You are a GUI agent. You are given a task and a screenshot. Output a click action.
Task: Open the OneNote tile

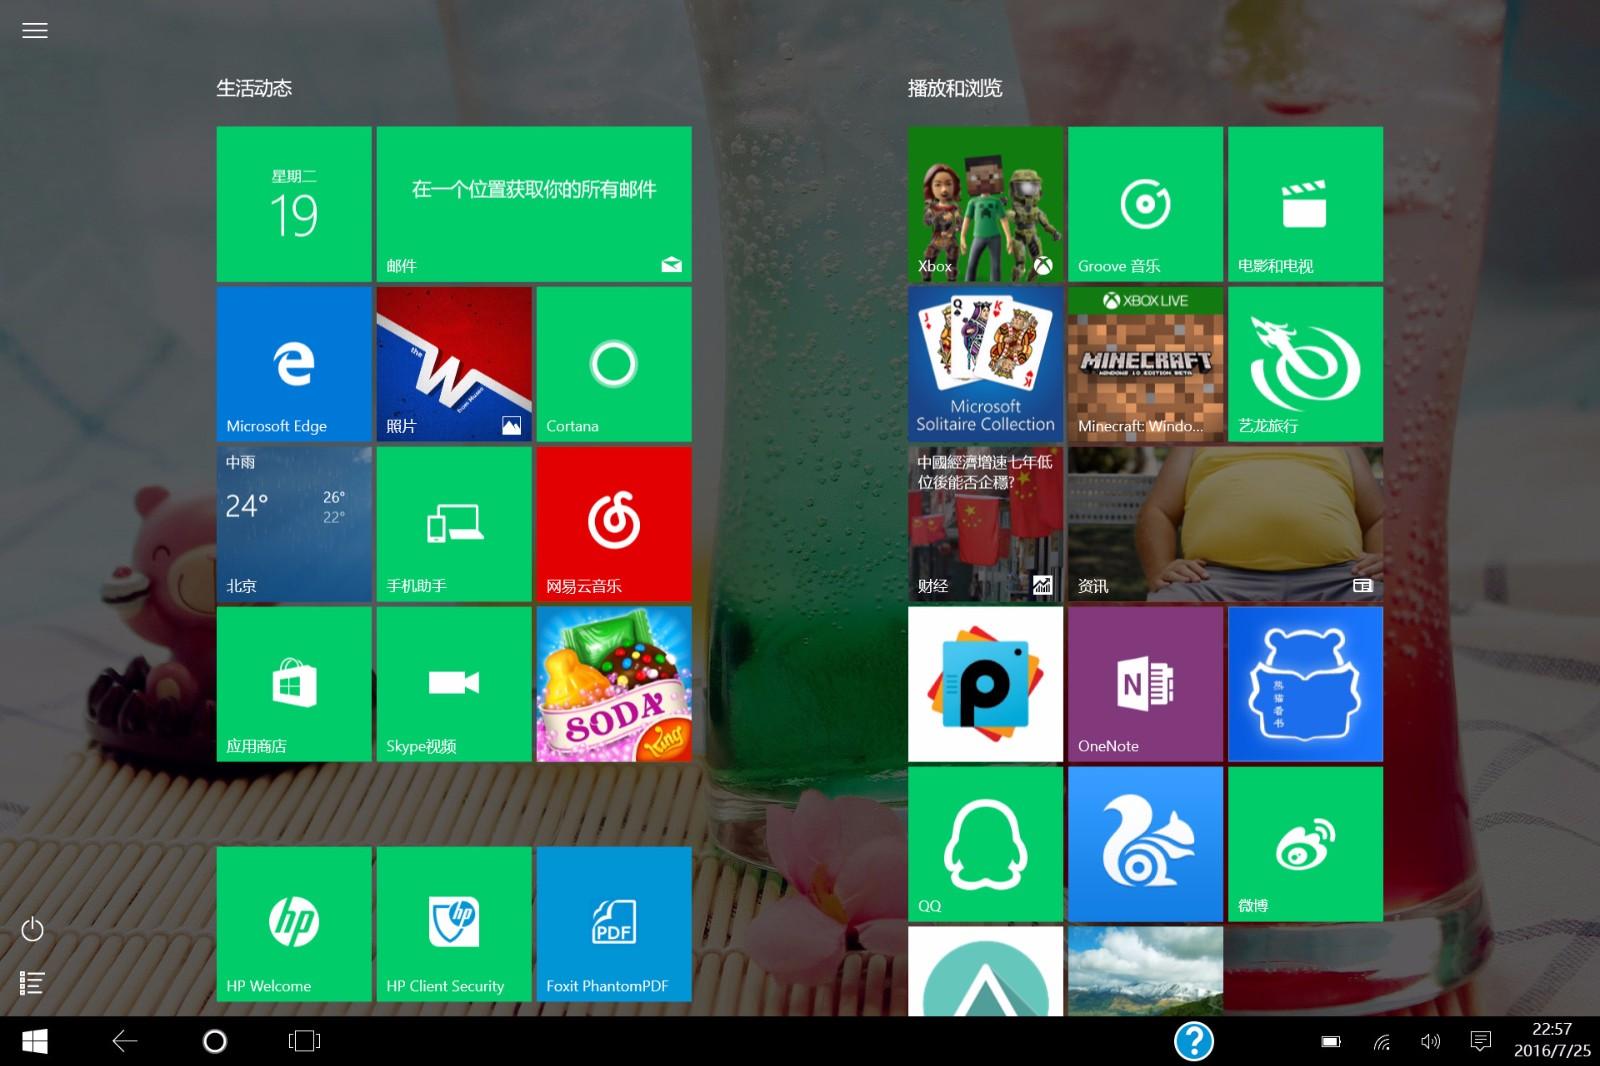(1145, 684)
